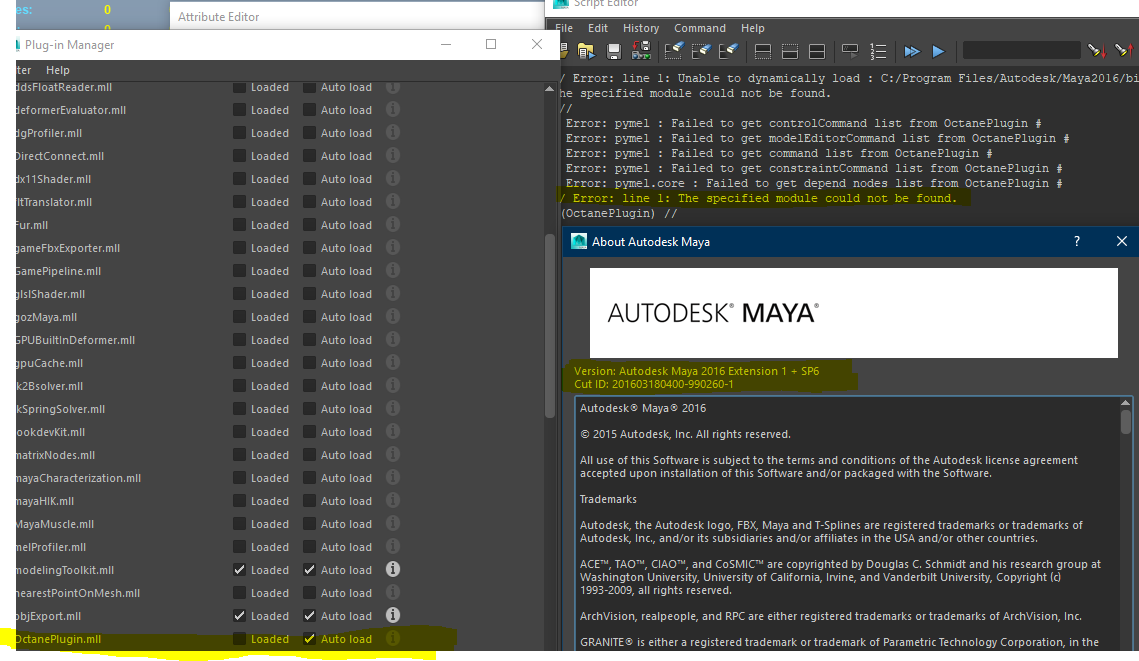This screenshot has width=1139, height=661.
Task: Click Show History pane layout icon
Action: [x=763, y=52]
